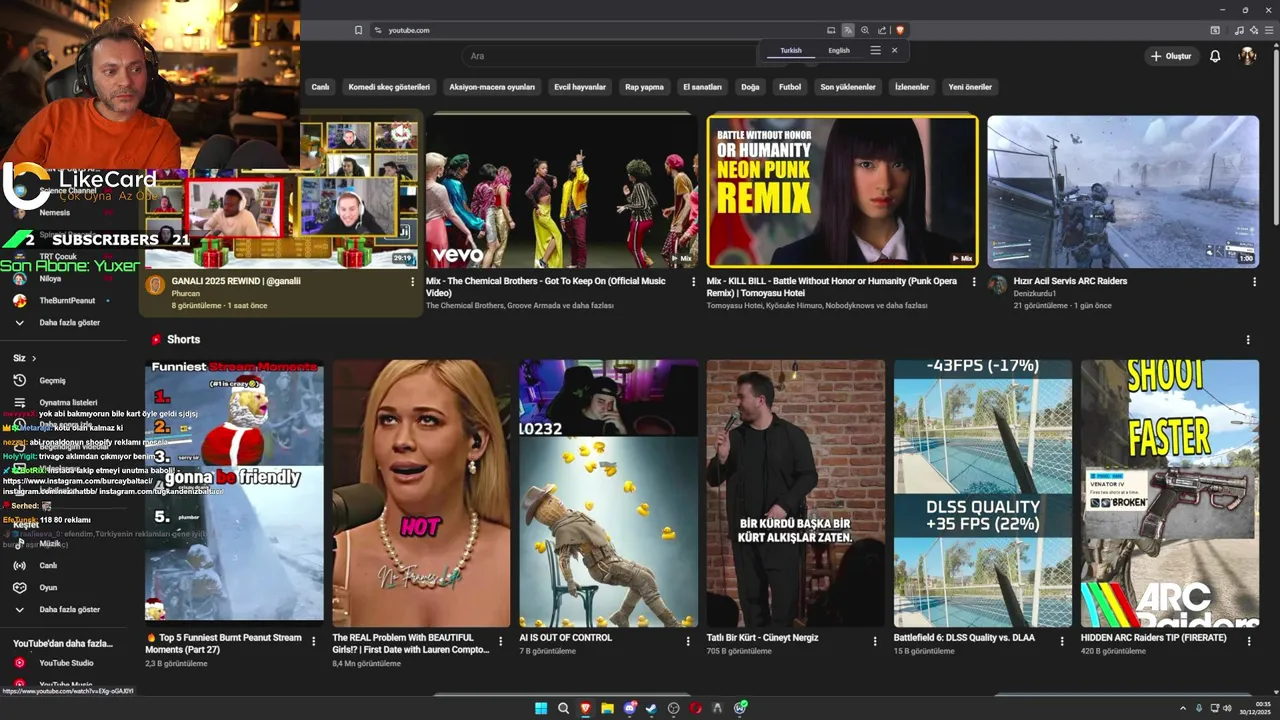Click the bookmark icon beside the address bar
The width and height of the screenshot is (1280, 720).
(x=358, y=30)
